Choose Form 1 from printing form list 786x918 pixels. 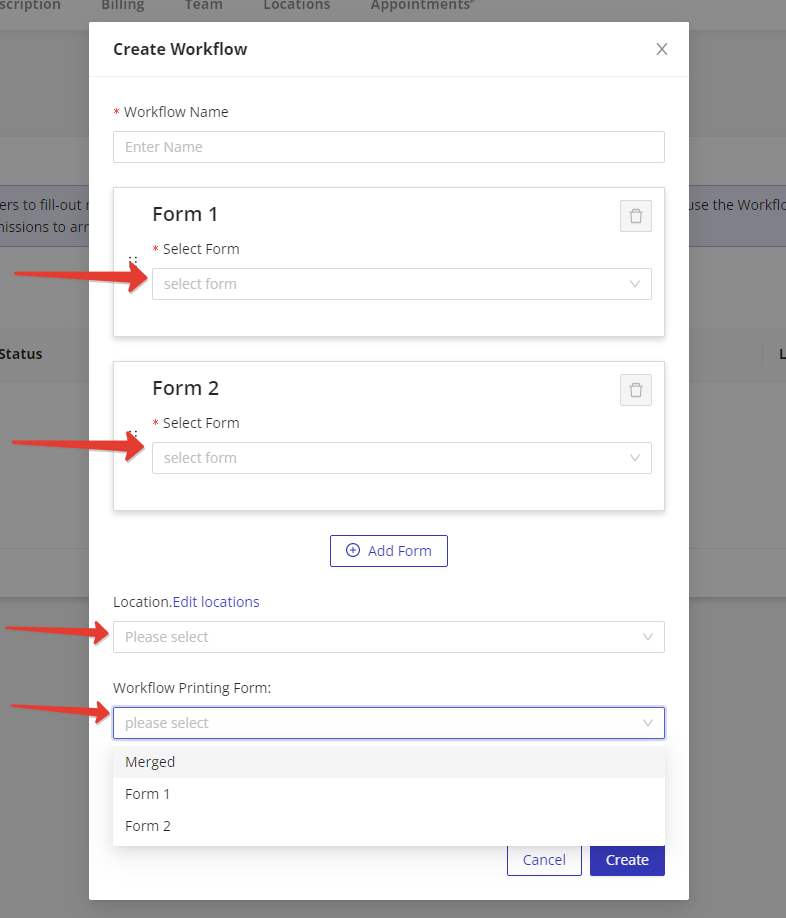[x=389, y=794]
